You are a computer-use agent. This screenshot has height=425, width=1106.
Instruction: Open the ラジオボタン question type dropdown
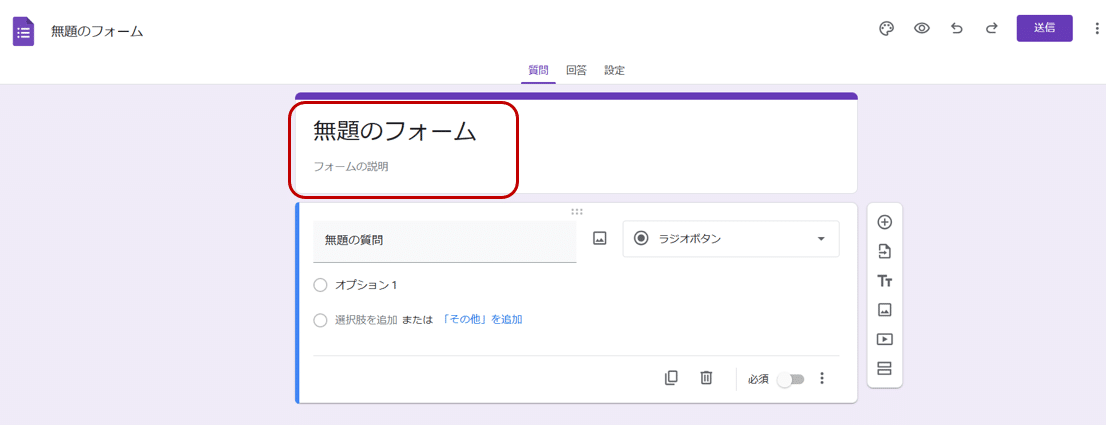(x=731, y=239)
